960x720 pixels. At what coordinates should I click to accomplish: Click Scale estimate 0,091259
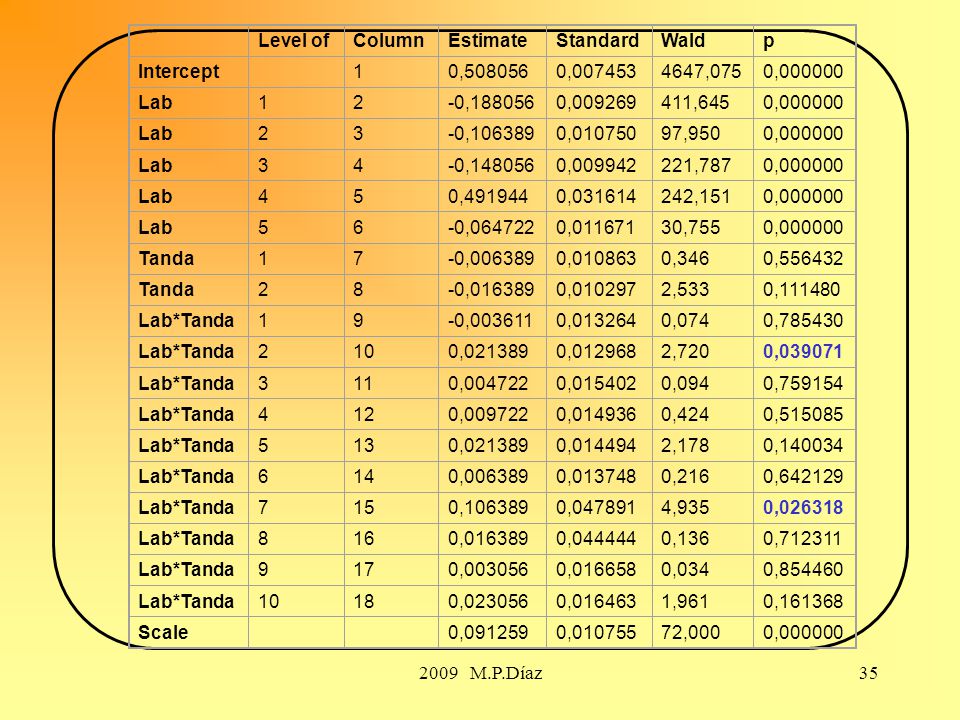click(487, 632)
